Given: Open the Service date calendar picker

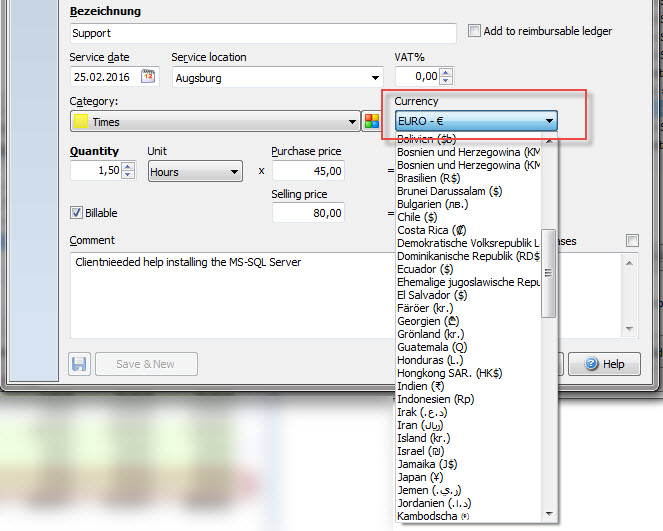Looking at the screenshot, I should 148,76.
